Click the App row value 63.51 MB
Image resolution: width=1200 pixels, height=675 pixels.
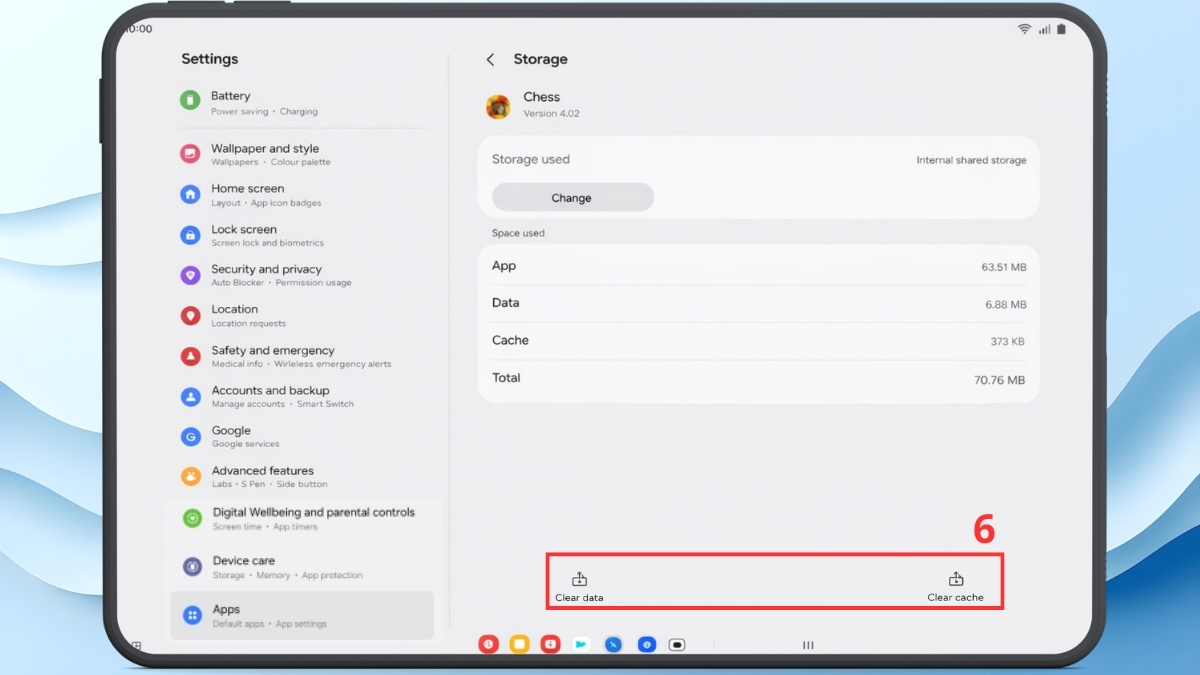(x=1004, y=267)
